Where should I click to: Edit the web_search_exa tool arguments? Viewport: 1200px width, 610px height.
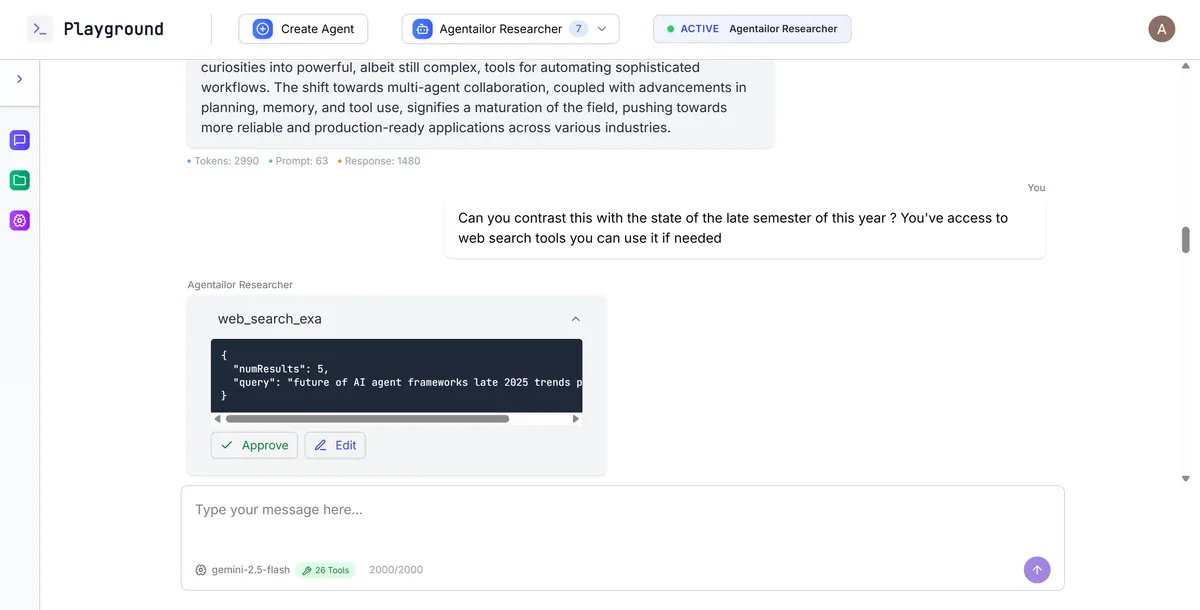[335, 445]
